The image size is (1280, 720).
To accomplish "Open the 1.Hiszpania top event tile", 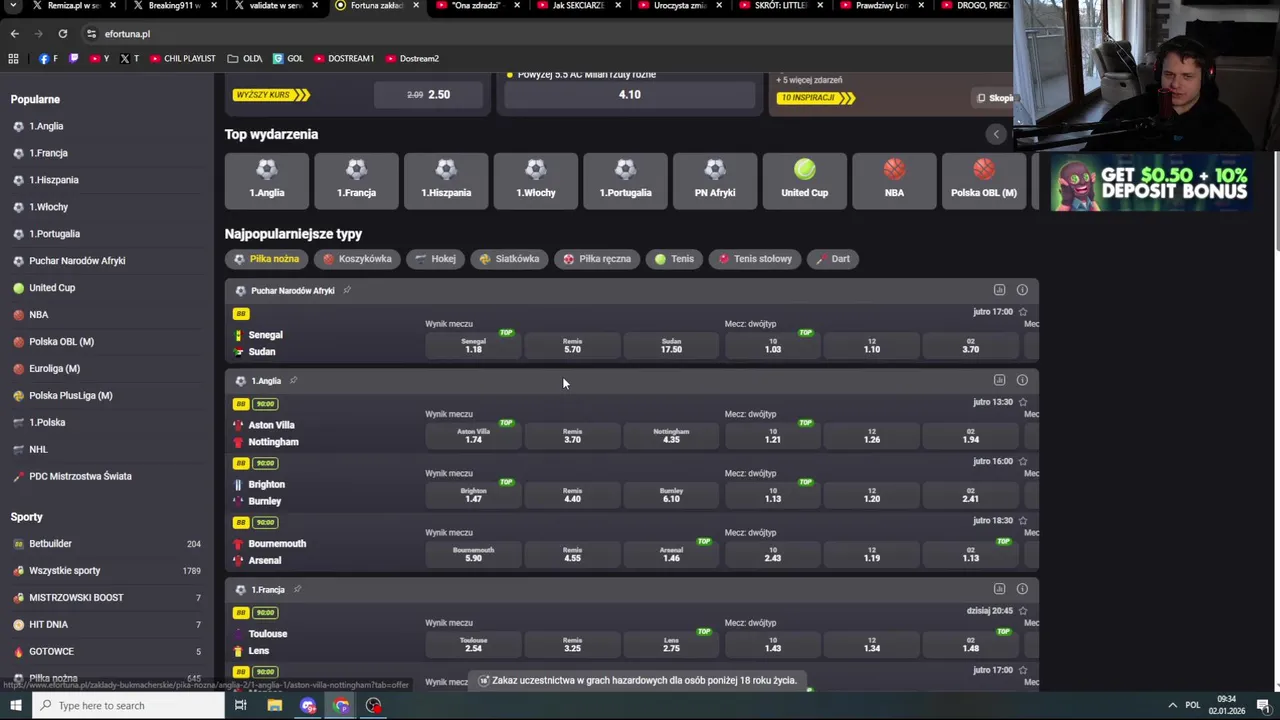I will [x=446, y=180].
